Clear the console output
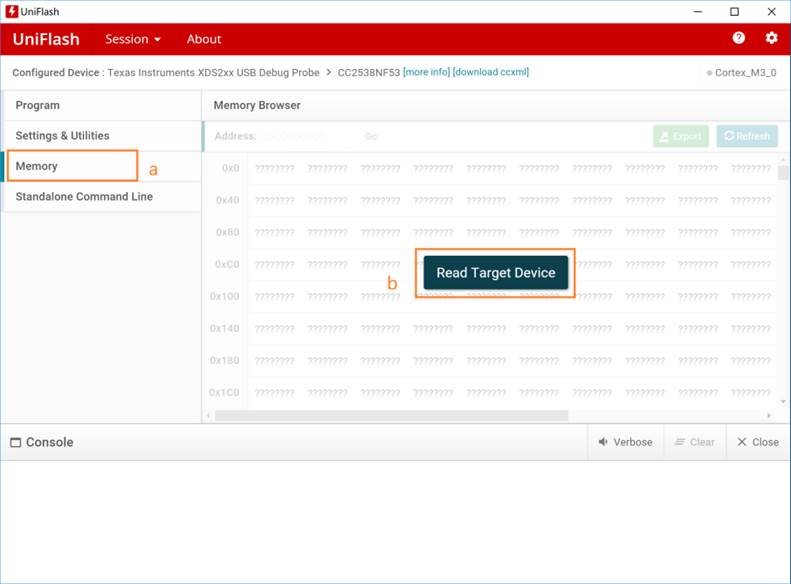 pos(694,442)
